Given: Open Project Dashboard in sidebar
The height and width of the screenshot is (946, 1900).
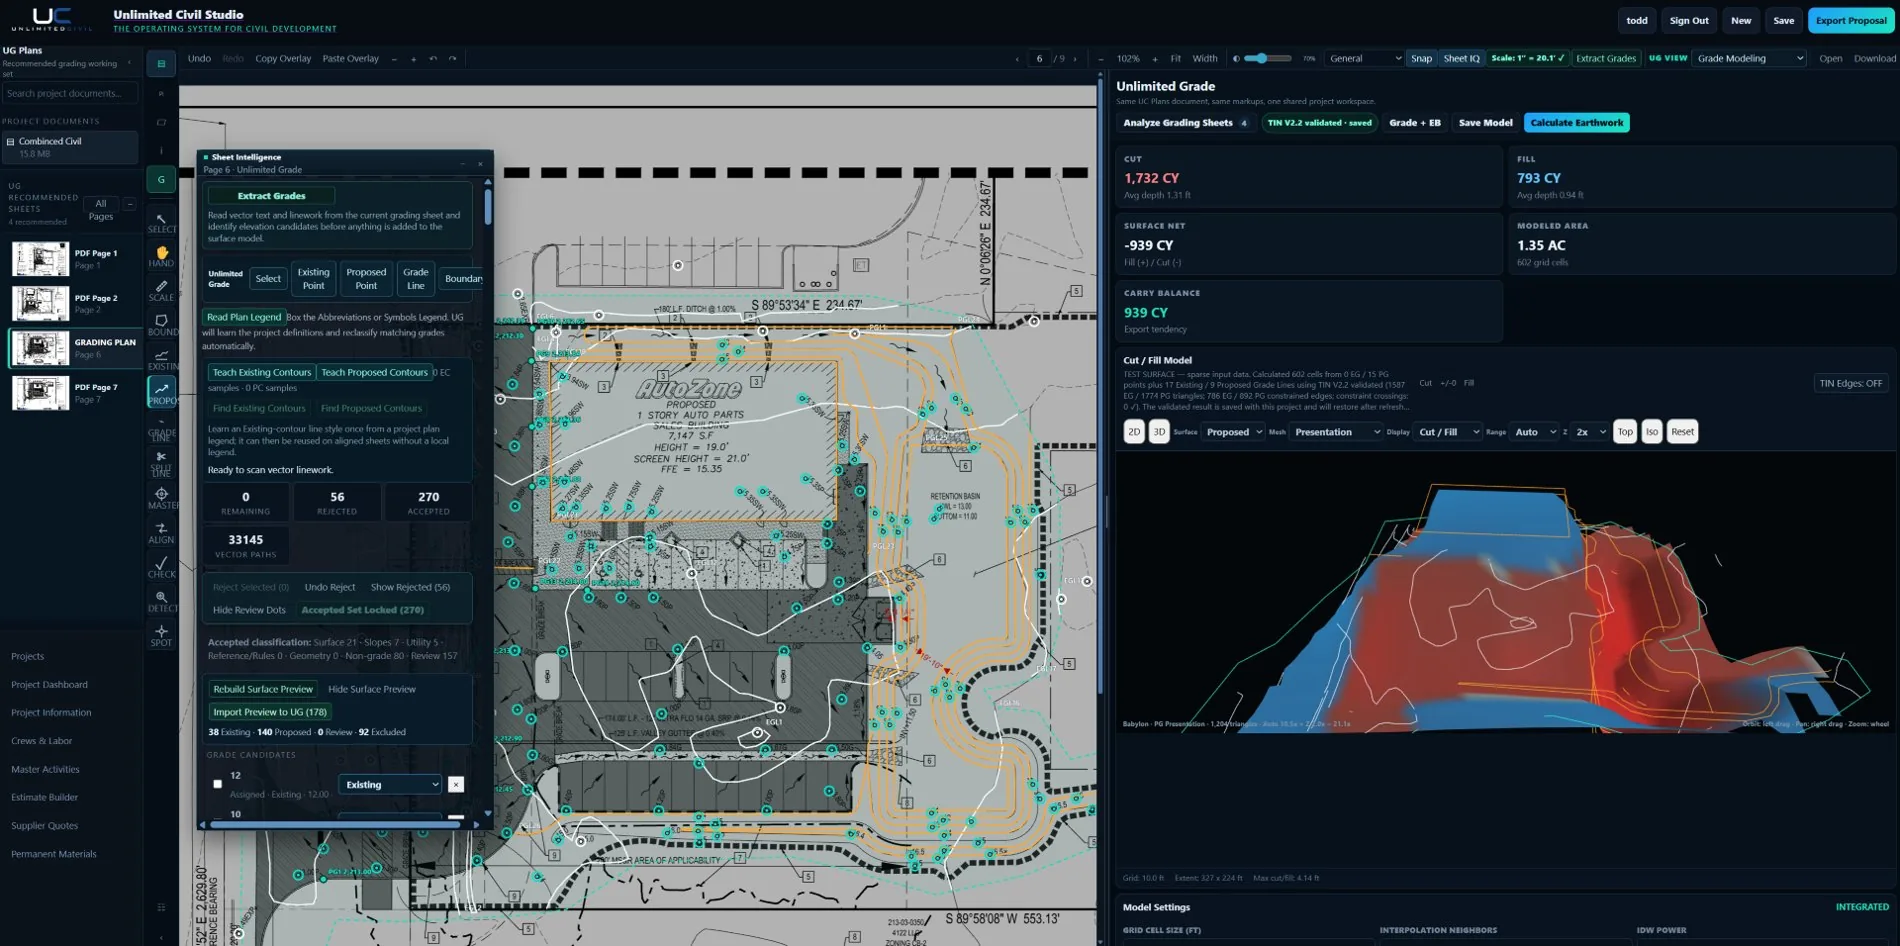Looking at the screenshot, I should pos(49,685).
